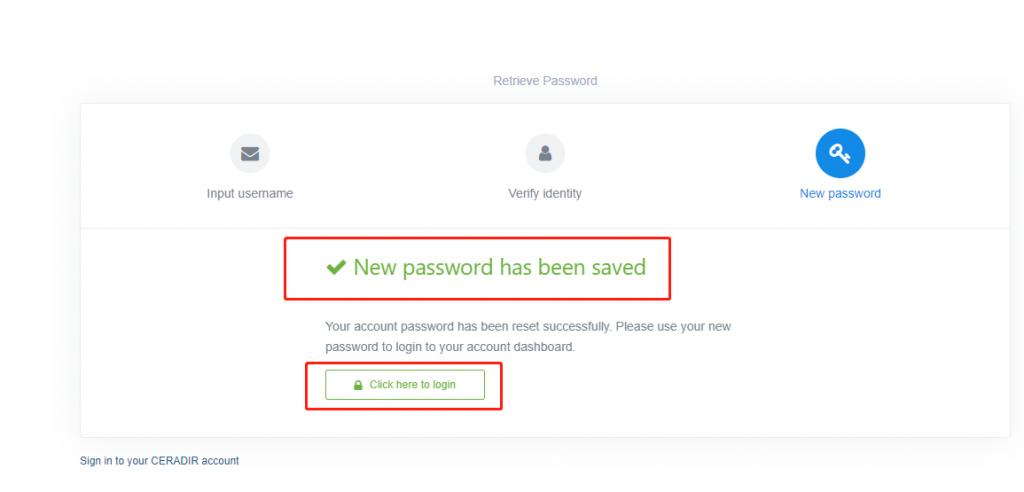Image resolution: width=1024 pixels, height=492 pixels.
Task: Click the text line mentioning account dashboard
Action: coord(450,347)
